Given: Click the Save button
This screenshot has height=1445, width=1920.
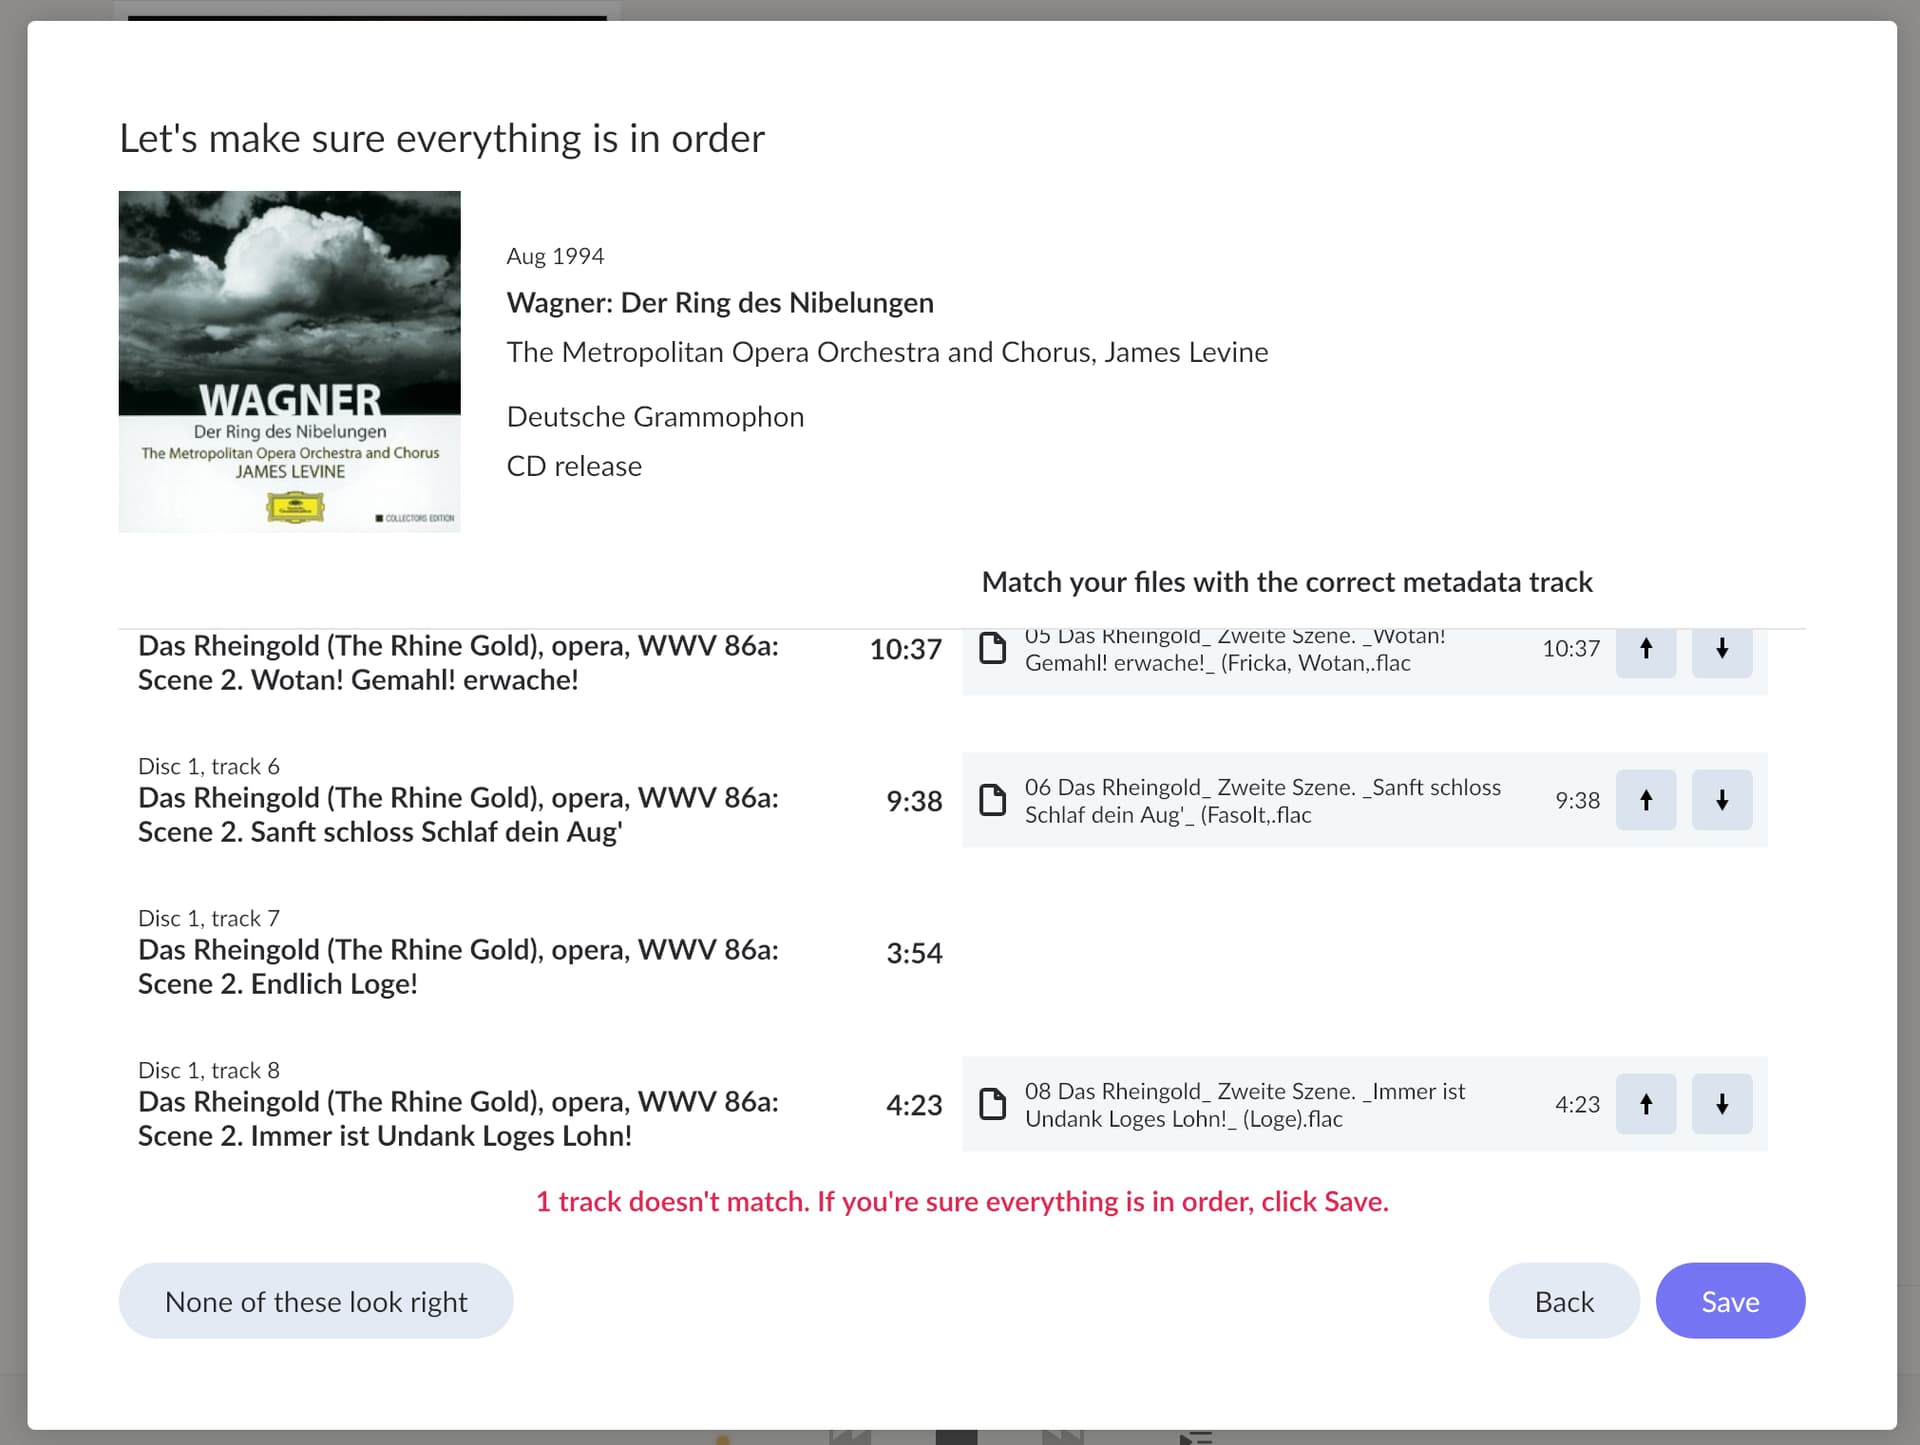Looking at the screenshot, I should 1729,1301.
